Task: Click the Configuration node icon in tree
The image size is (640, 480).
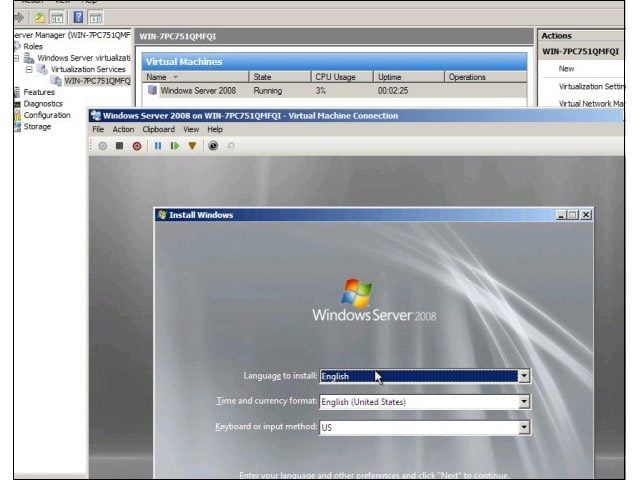Action: pyautogui.click(x=18, y=115)
